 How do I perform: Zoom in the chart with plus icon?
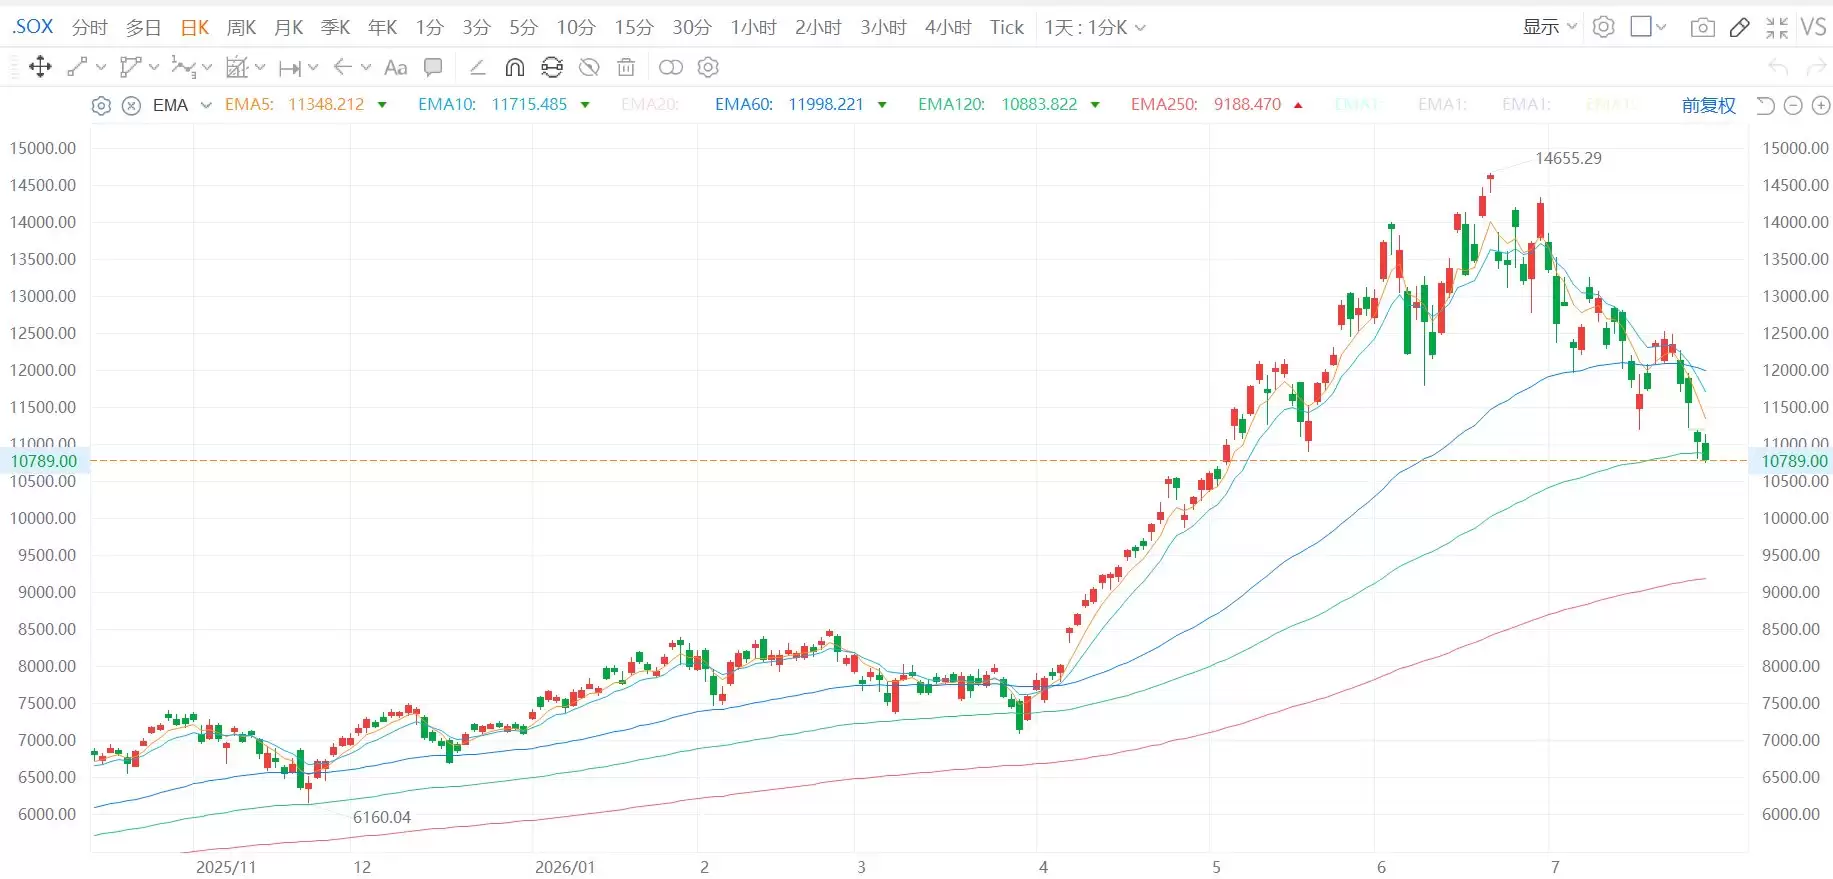1821,105
